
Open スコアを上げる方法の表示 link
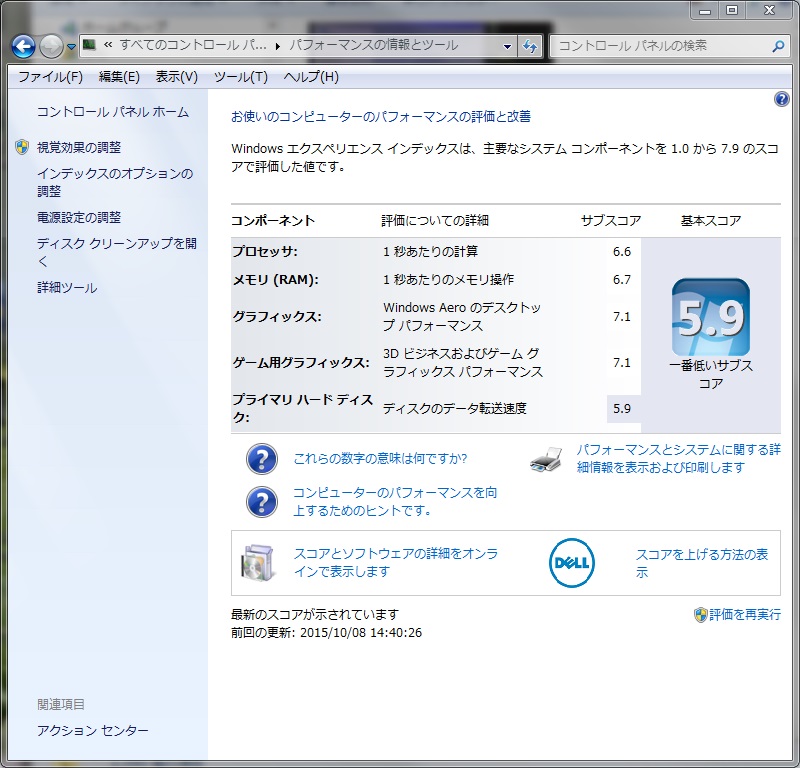pyautogui.click(x=702, y=563)
